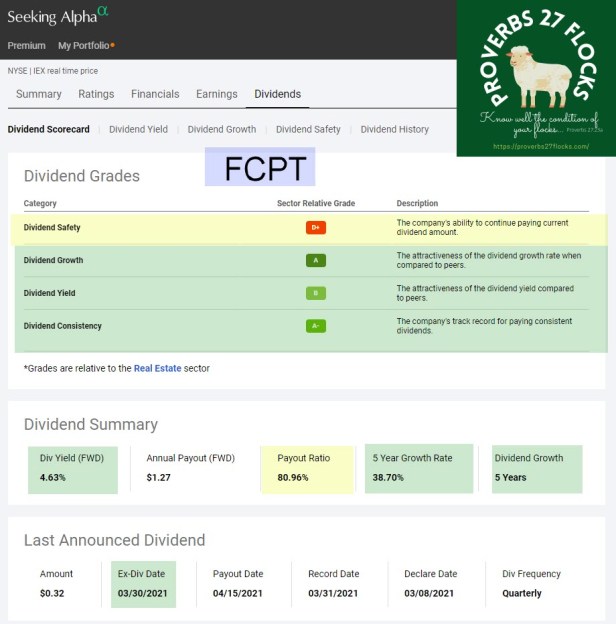Show the Dividend Safety sub-tab

point(308,129)
